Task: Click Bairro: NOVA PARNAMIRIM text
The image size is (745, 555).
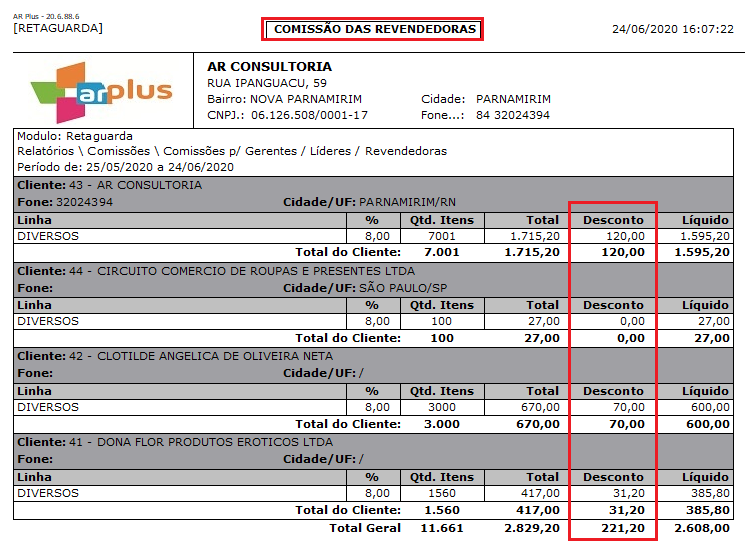Action: click(285, 99)
